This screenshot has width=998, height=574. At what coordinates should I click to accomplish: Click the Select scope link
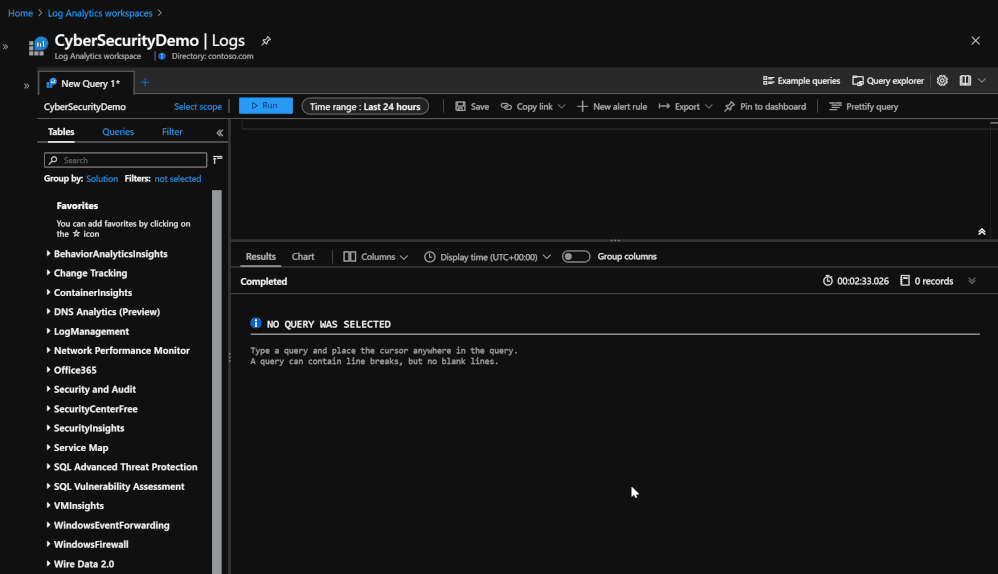[198, 107]
